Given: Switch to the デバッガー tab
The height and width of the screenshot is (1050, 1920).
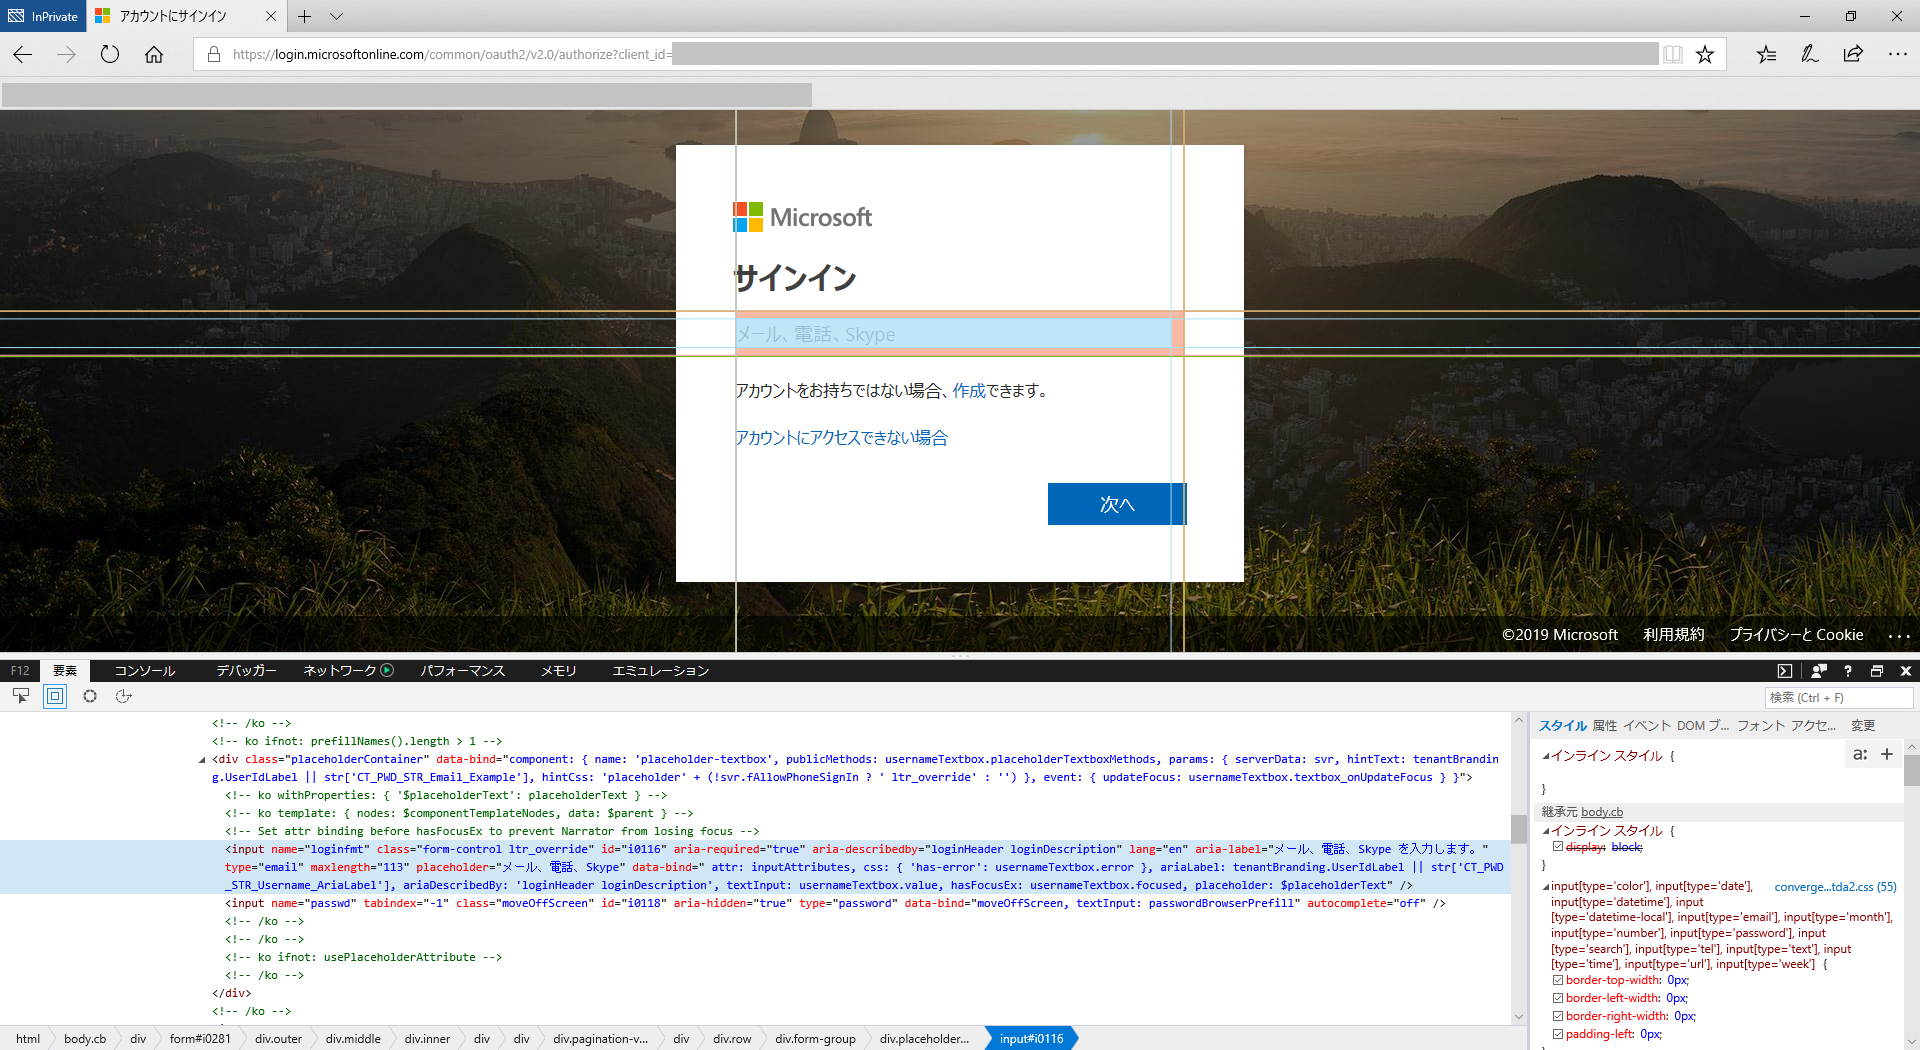Looking at the screenshot, I should (x=246, y=671).
